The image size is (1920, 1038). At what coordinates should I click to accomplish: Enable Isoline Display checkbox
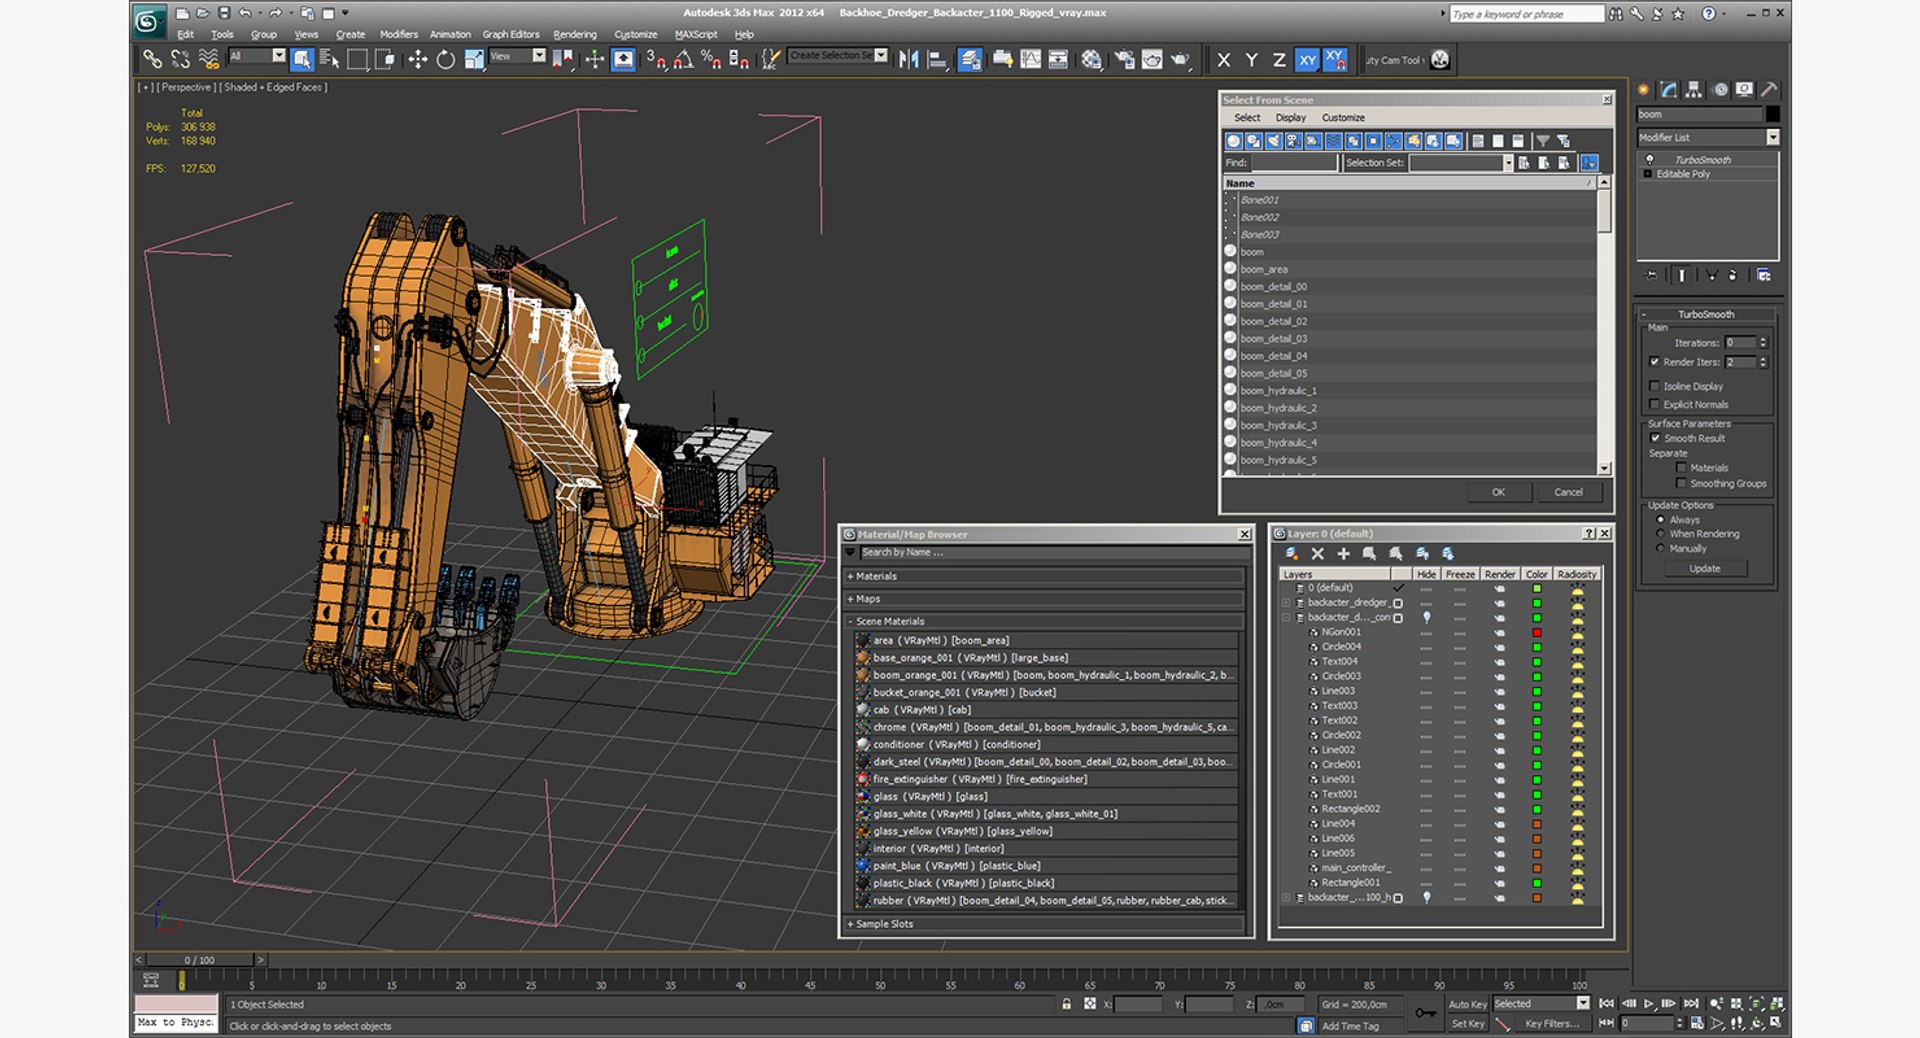pyautogui.click(x=1654, y=386)
